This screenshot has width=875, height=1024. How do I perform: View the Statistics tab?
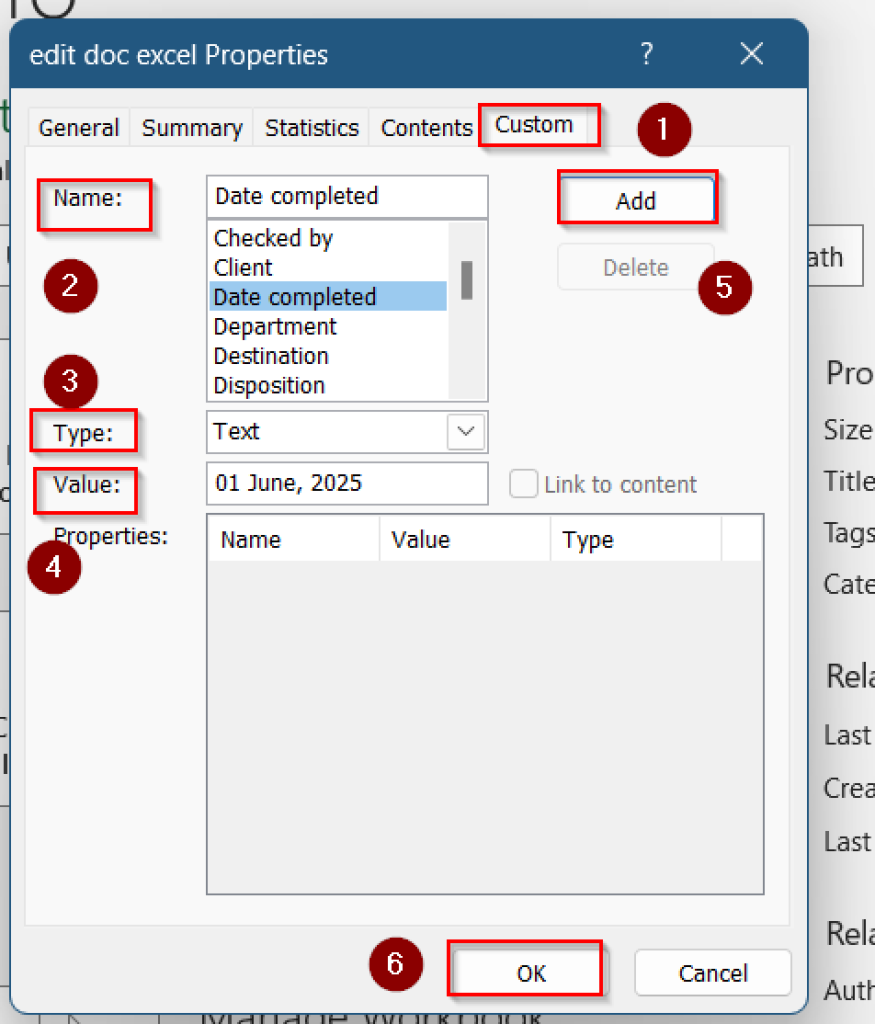(x=311, y=127)
